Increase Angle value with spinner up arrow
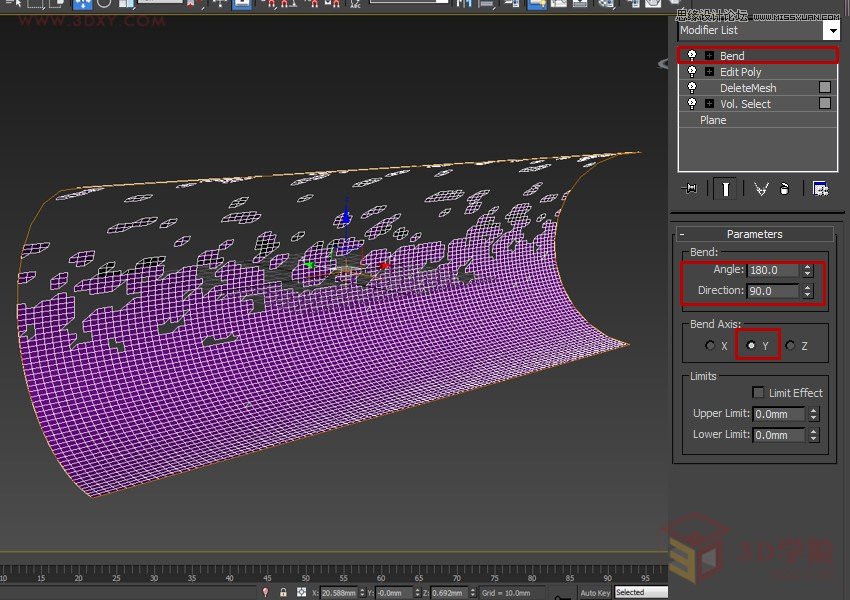This screenshot has height=600, width=850. click(806, 265)
